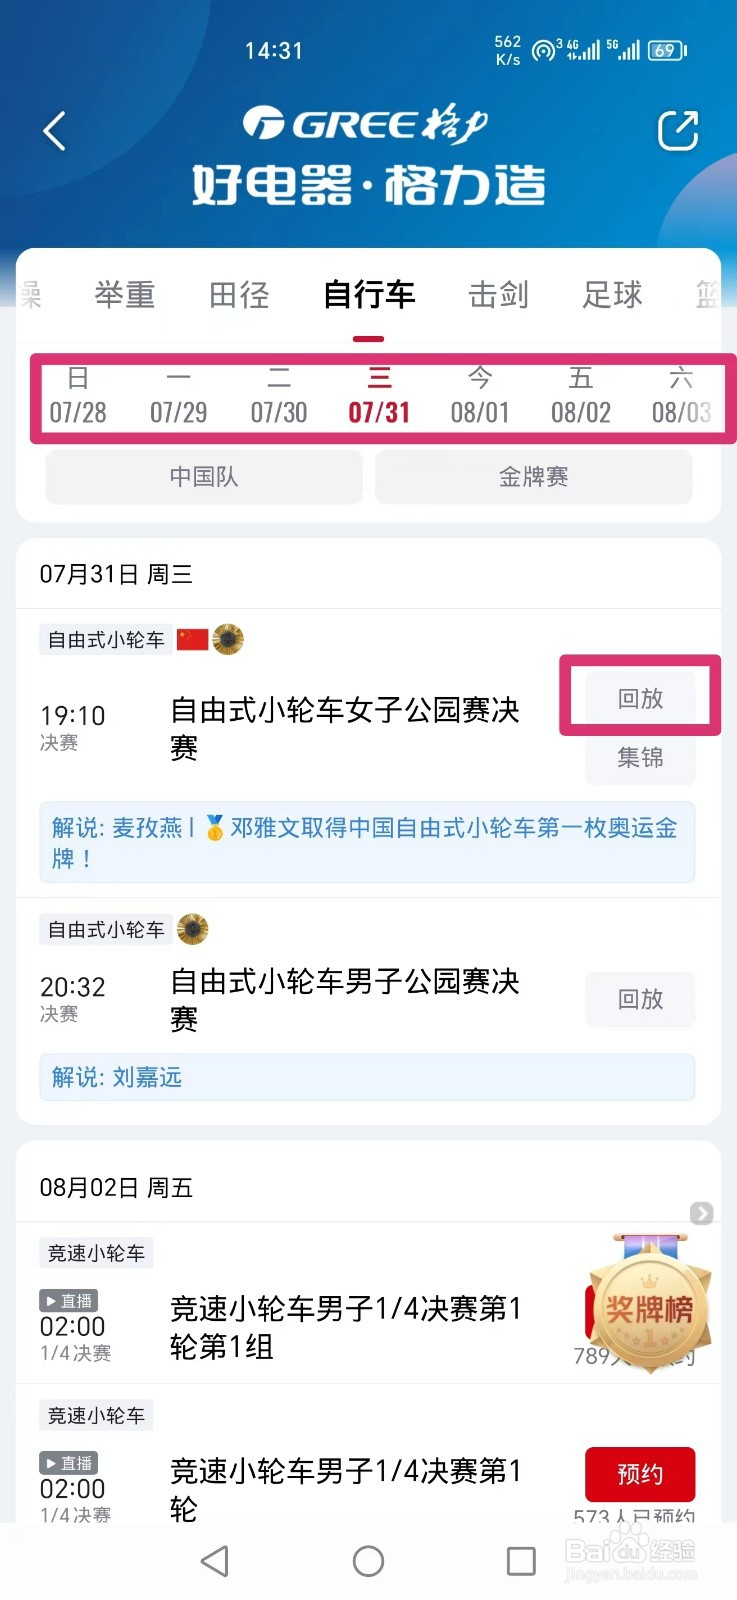Image resolution: width=737 pixels, height=1600 pixels.
Task: Open commentary note about 邓雅文 gold medal
Action: pos(367,842)
